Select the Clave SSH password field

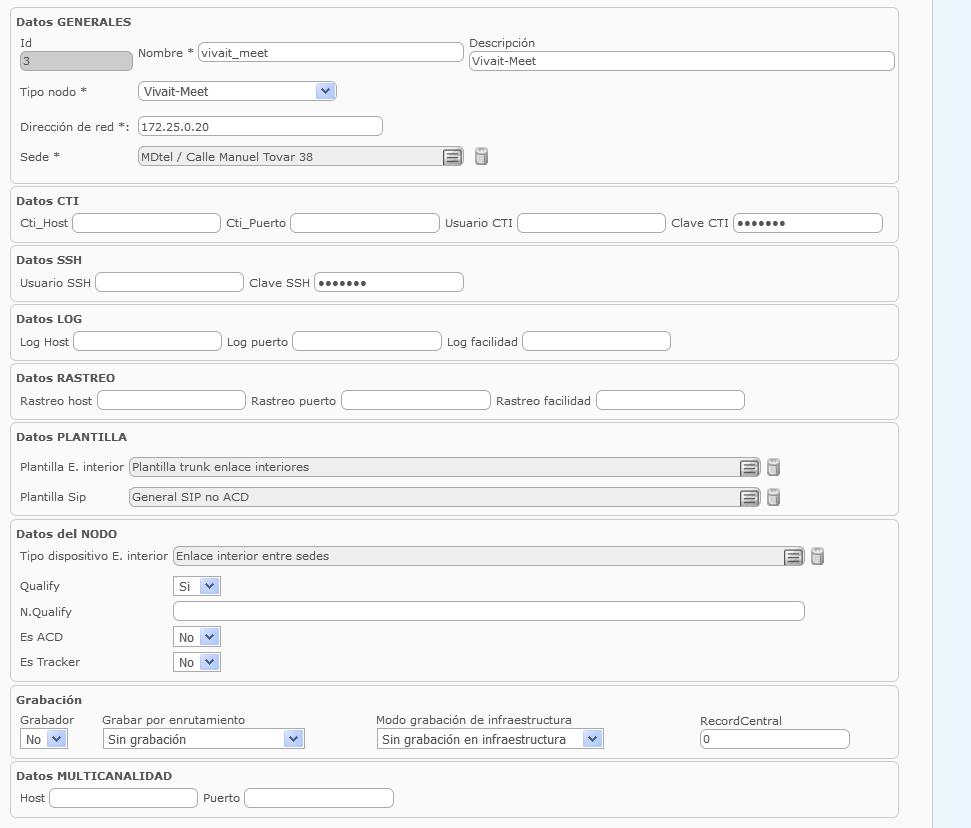[x=389, y=282]
